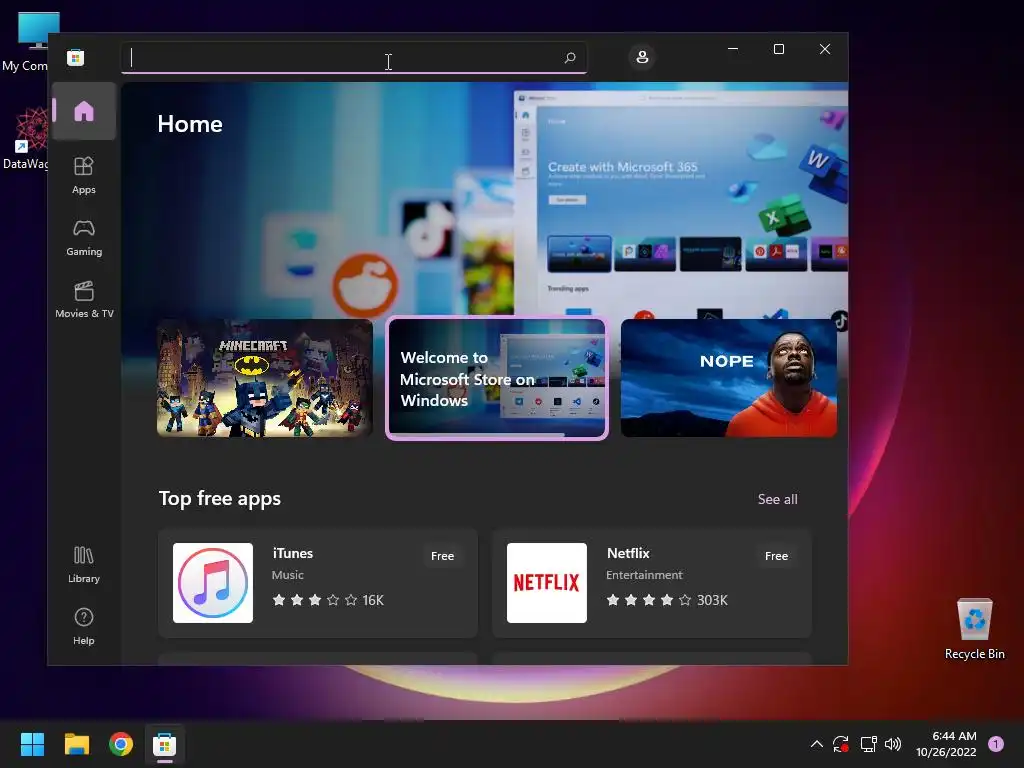This screenshot has height=768, width=1024.
Task: Select the DataWag desktop shortcut
Action: (25, 138)
